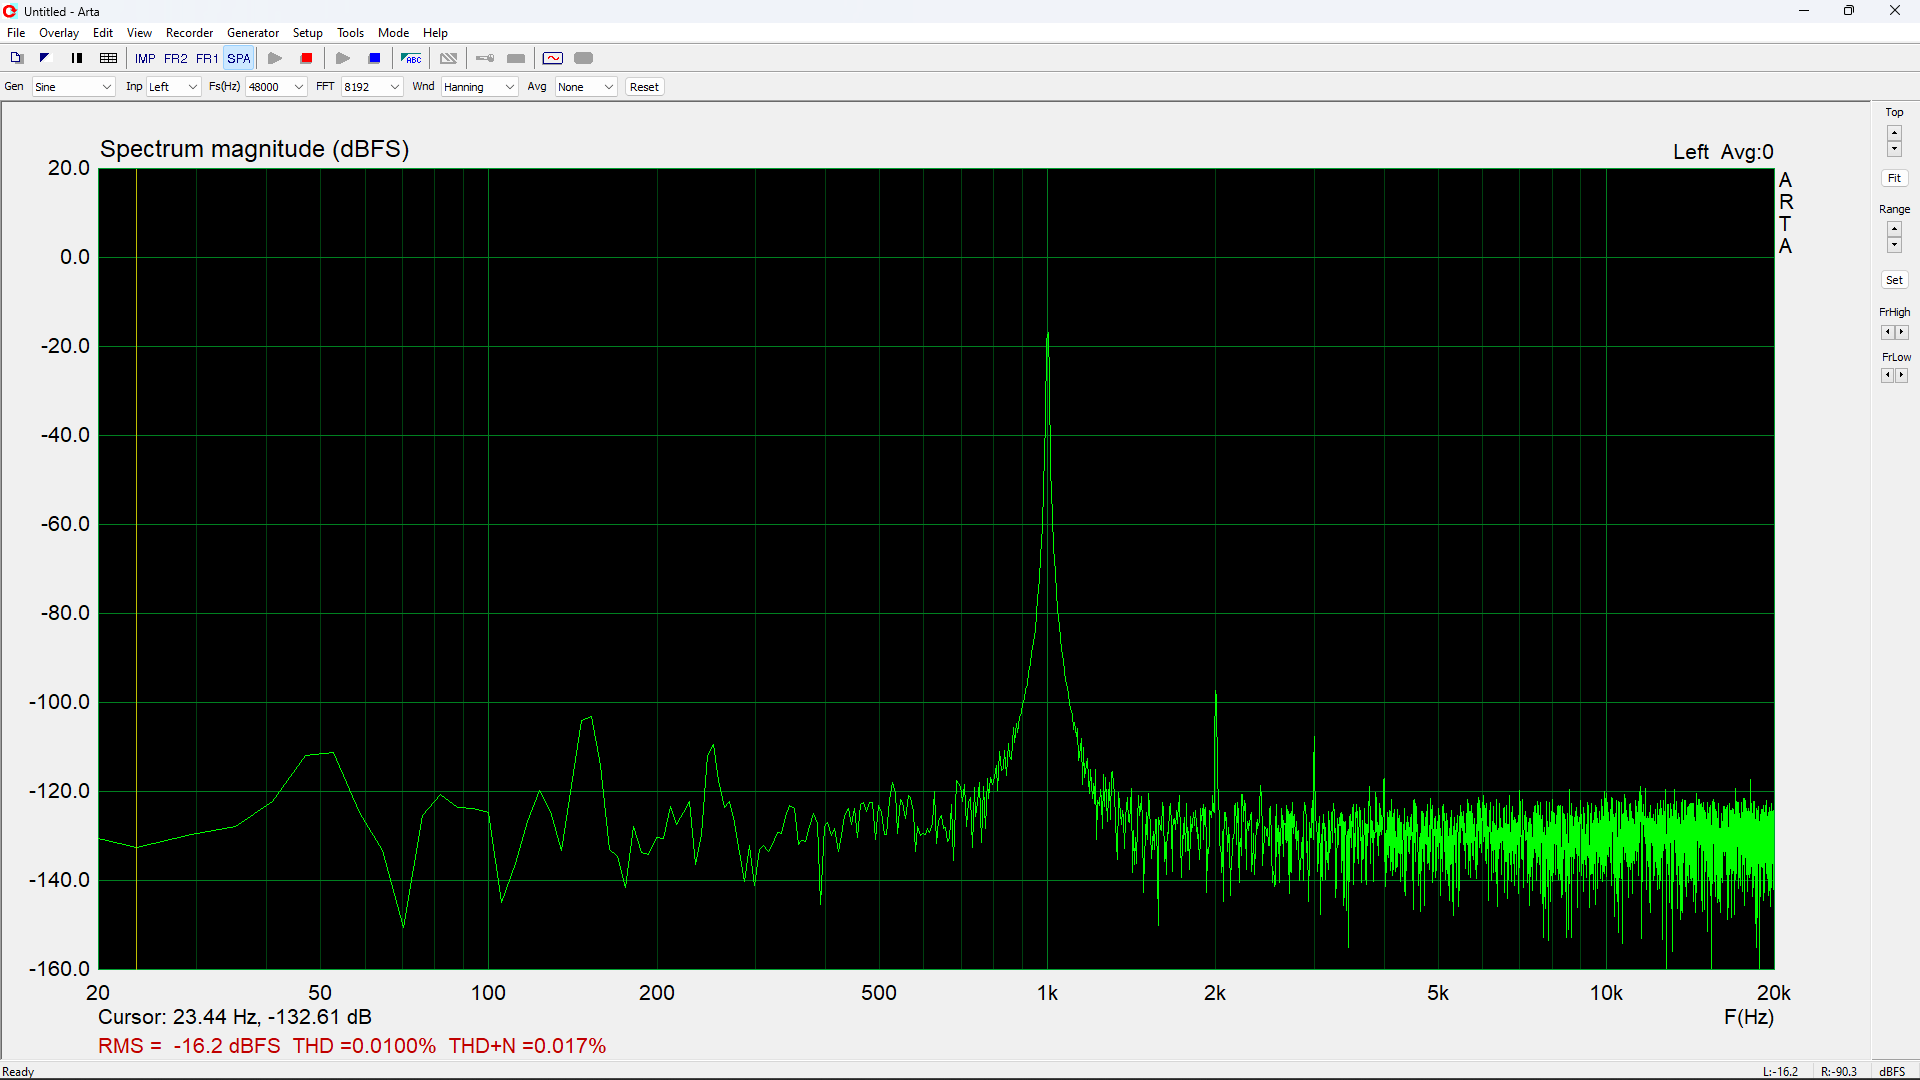Open the Setup menu

308,33
